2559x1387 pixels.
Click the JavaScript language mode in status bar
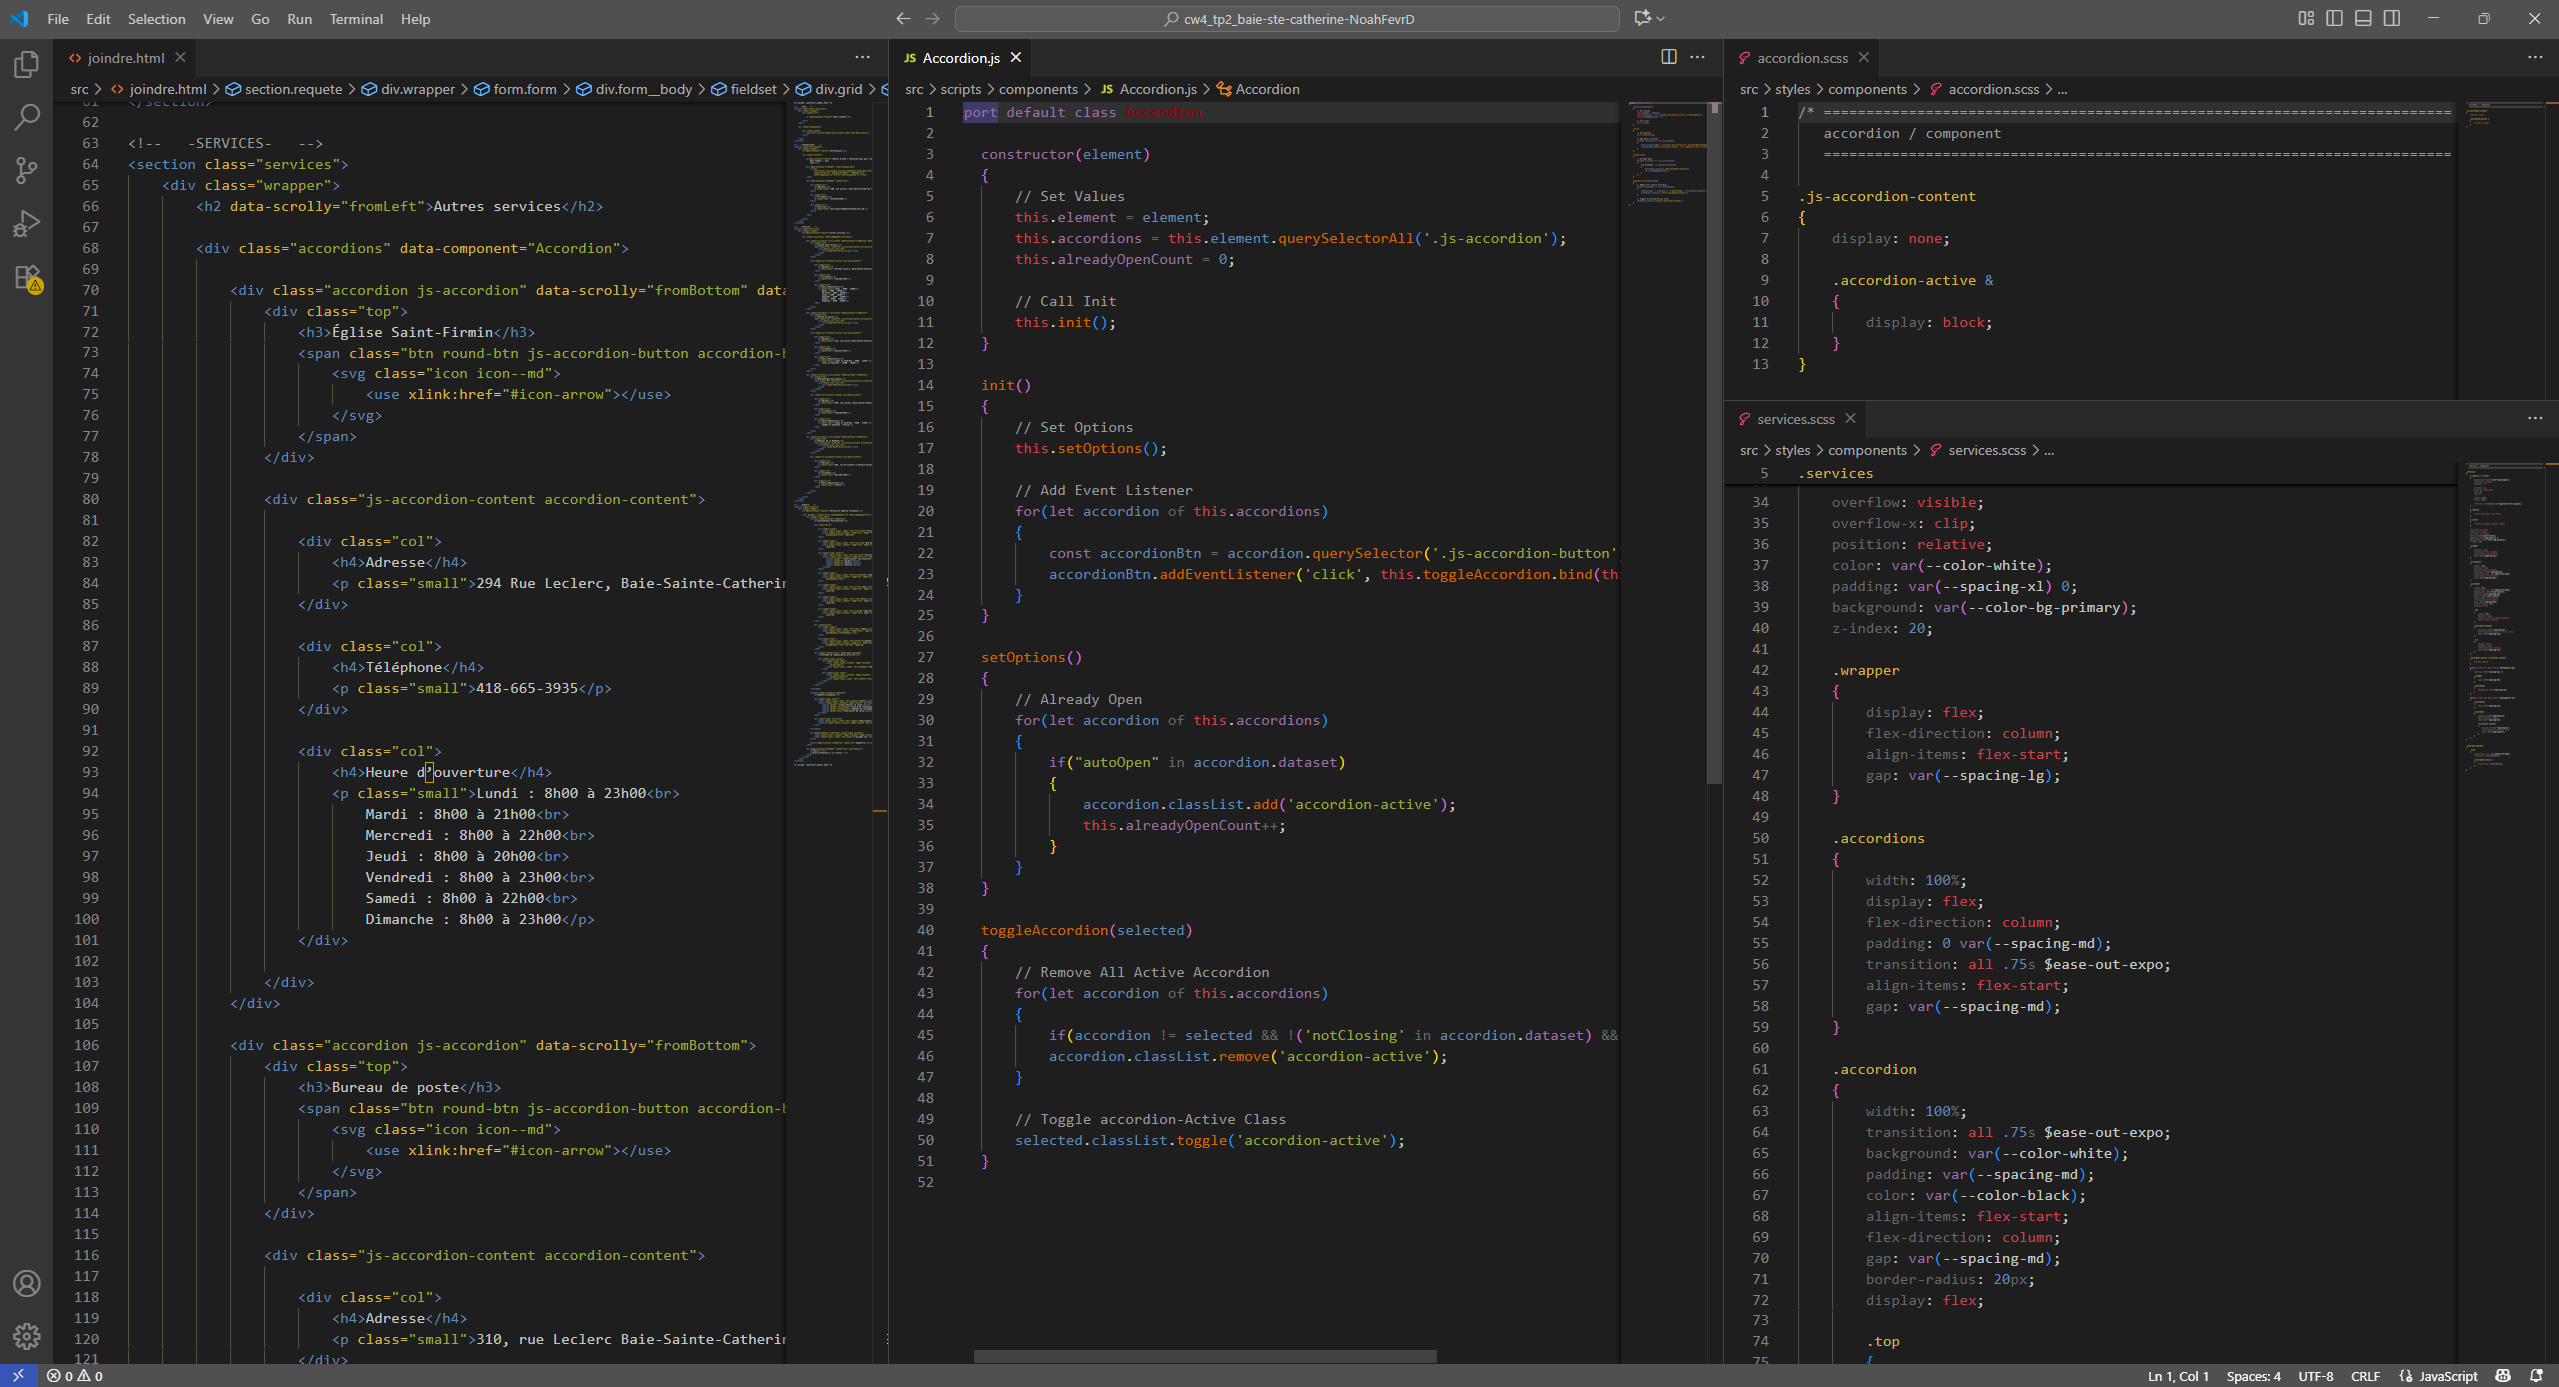[x=2447, y=1376]
